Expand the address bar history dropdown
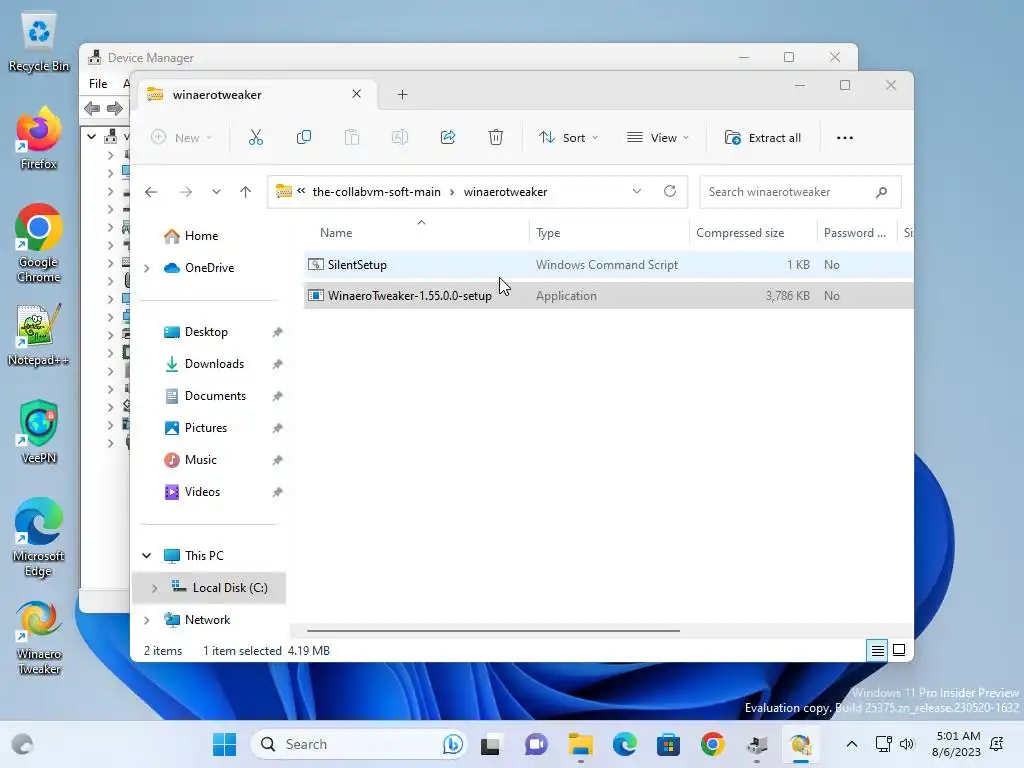This screenshot has width=1024, height=768. [x=637, y=191]
